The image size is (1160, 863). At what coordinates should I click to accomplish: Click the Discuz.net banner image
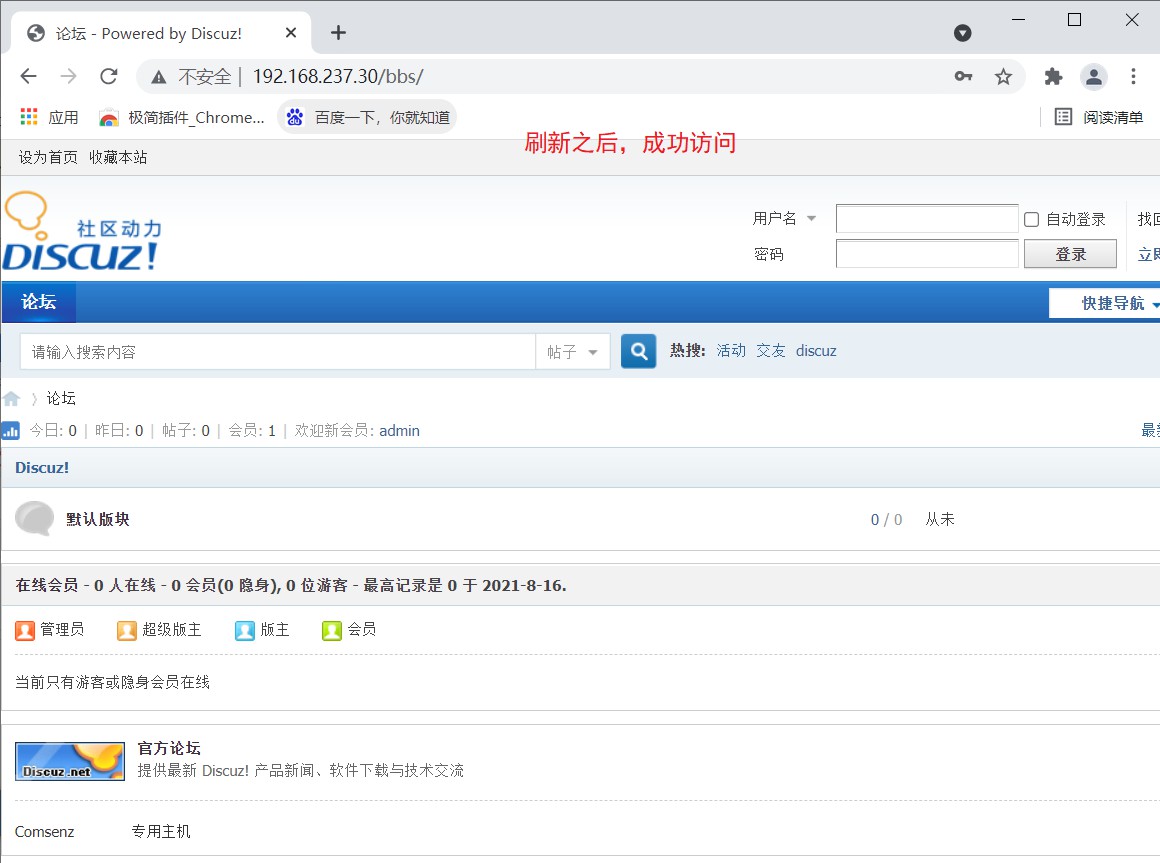click(x=70, y=762)
